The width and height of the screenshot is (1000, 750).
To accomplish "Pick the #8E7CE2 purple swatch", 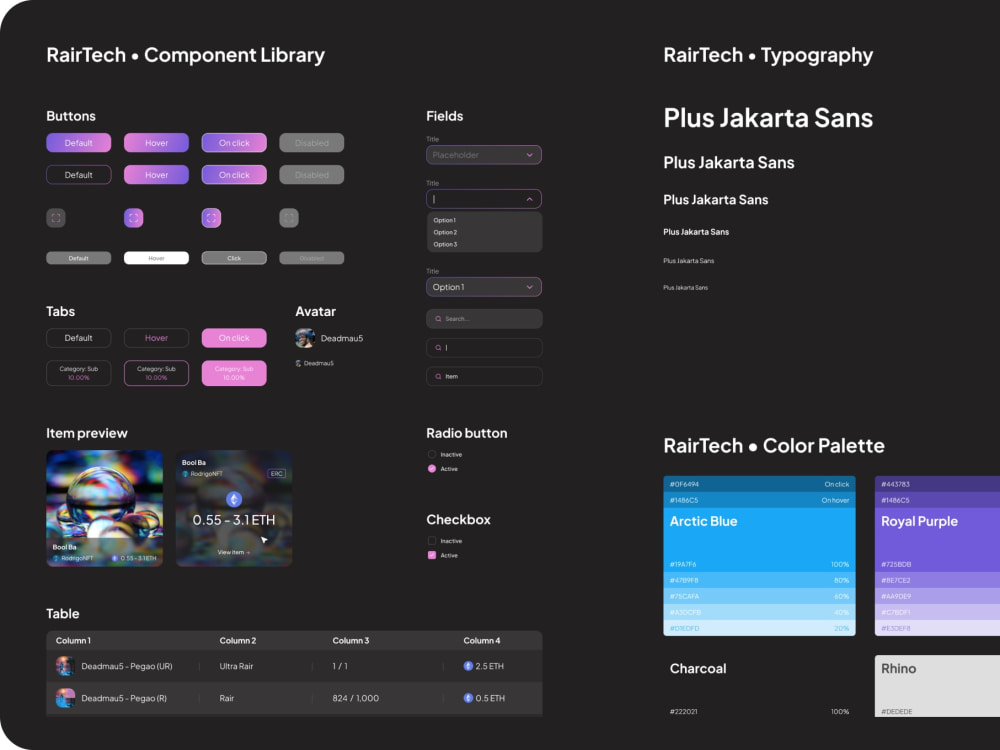I will tap(938, 580).
